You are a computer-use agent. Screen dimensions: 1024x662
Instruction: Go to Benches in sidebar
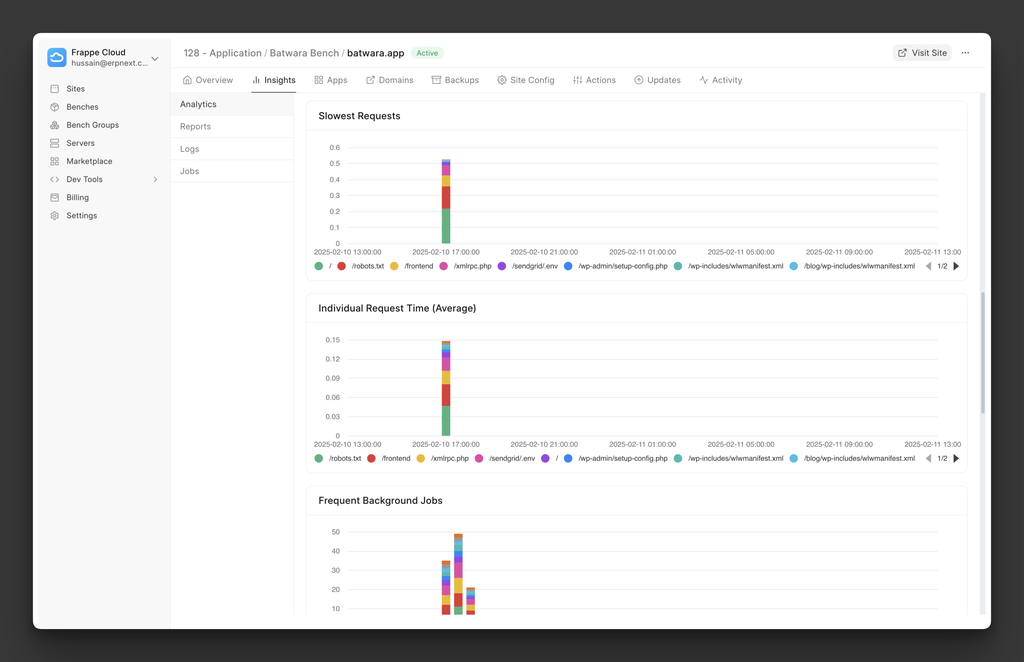pos(82,107)
